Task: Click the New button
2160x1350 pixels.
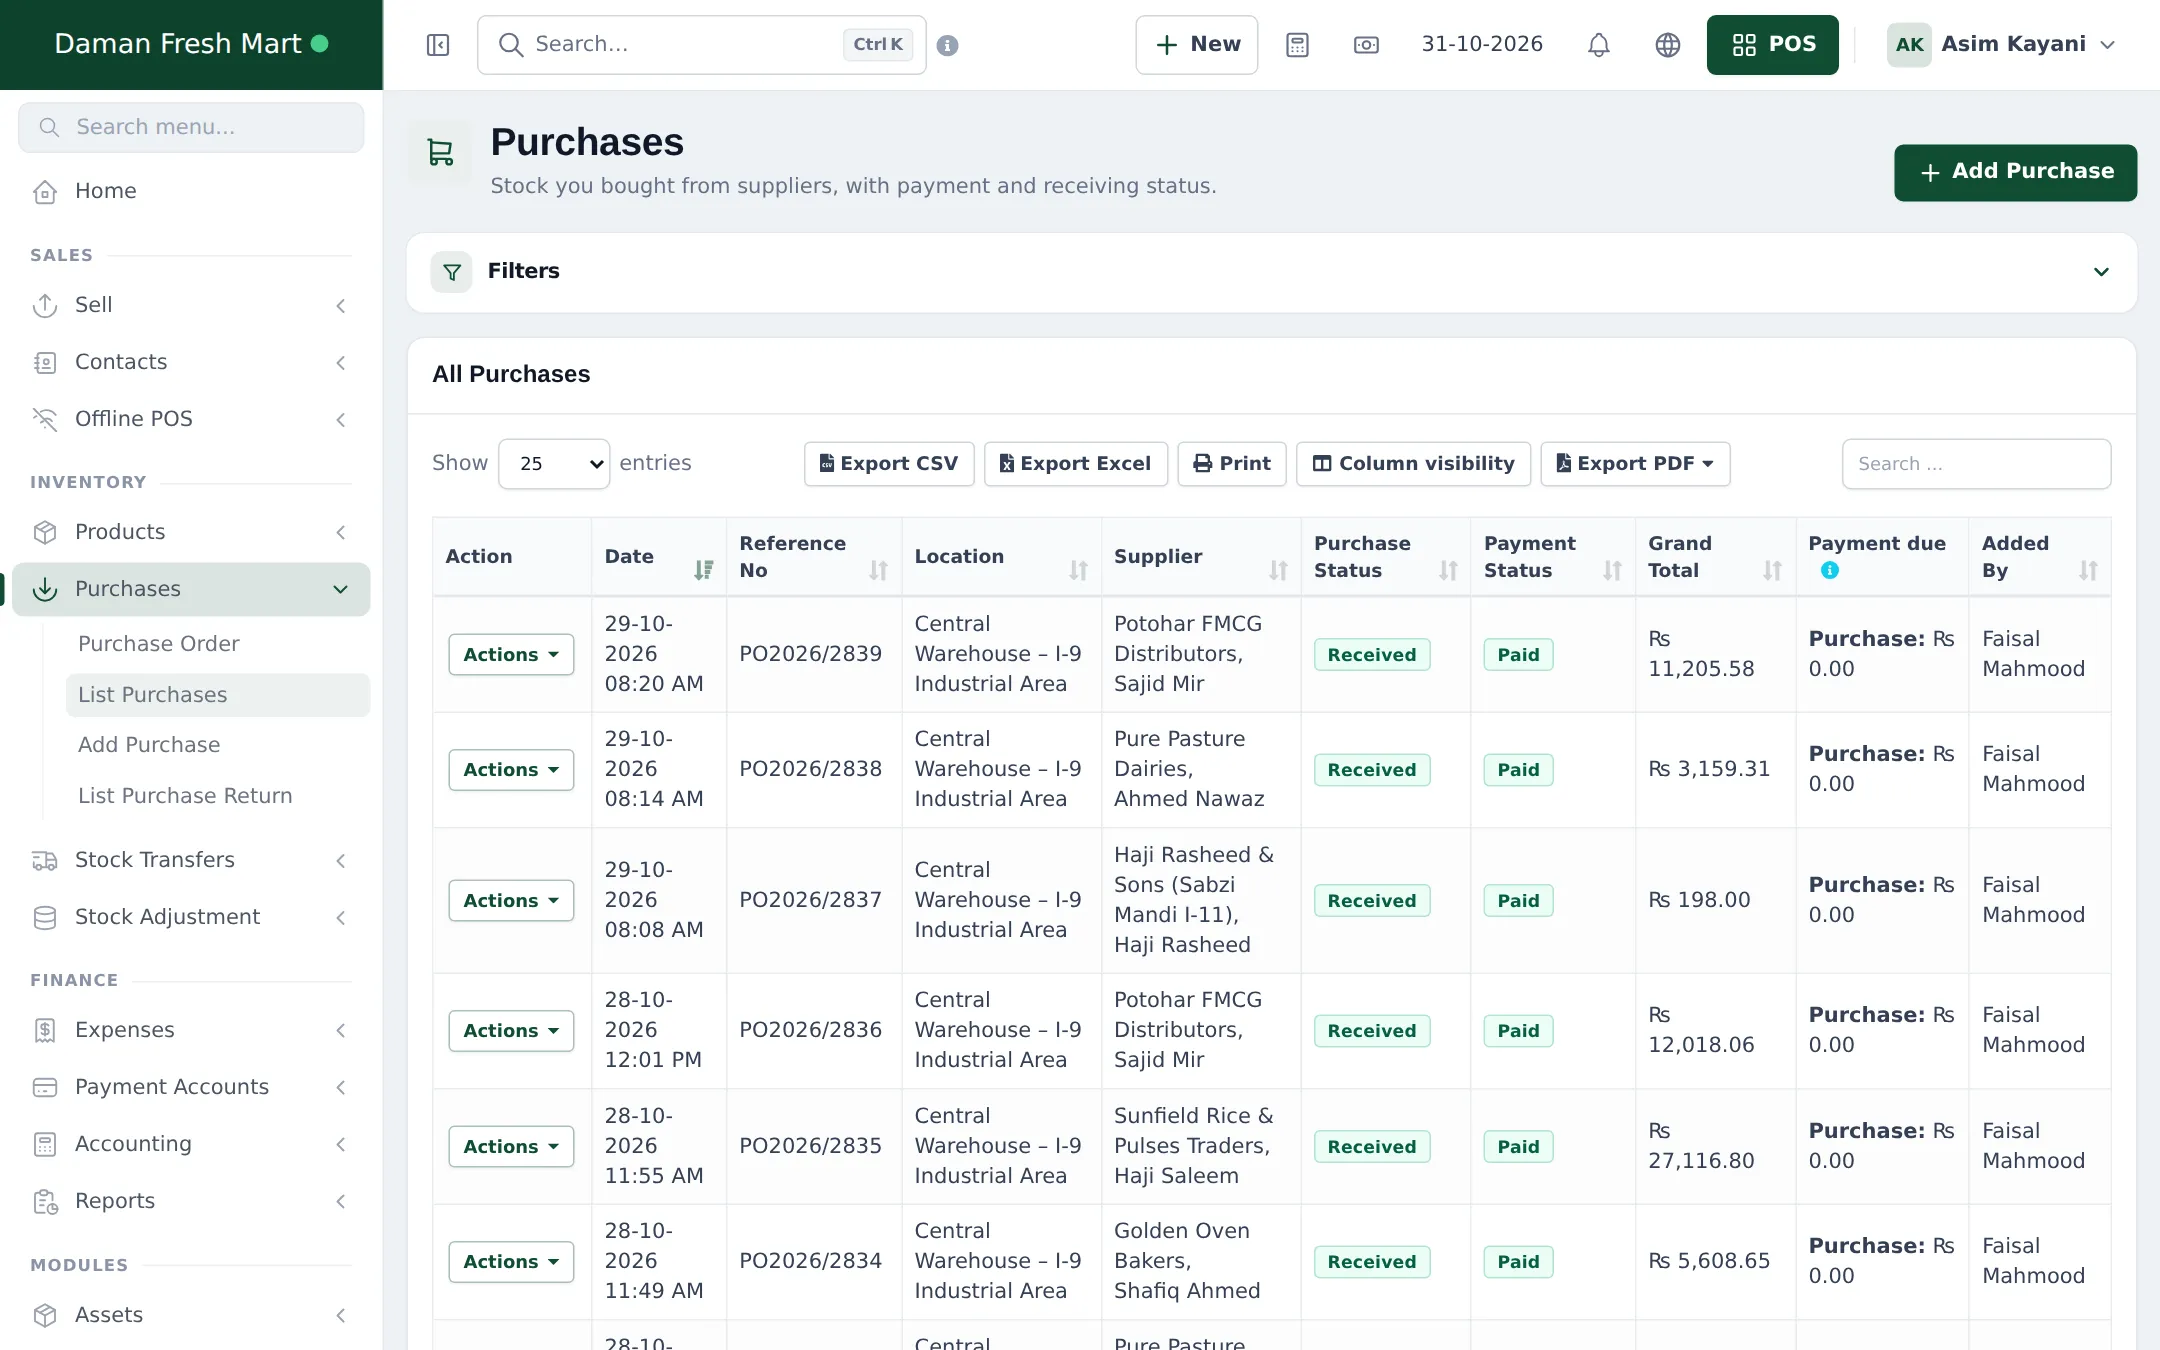Action: 1196,45
